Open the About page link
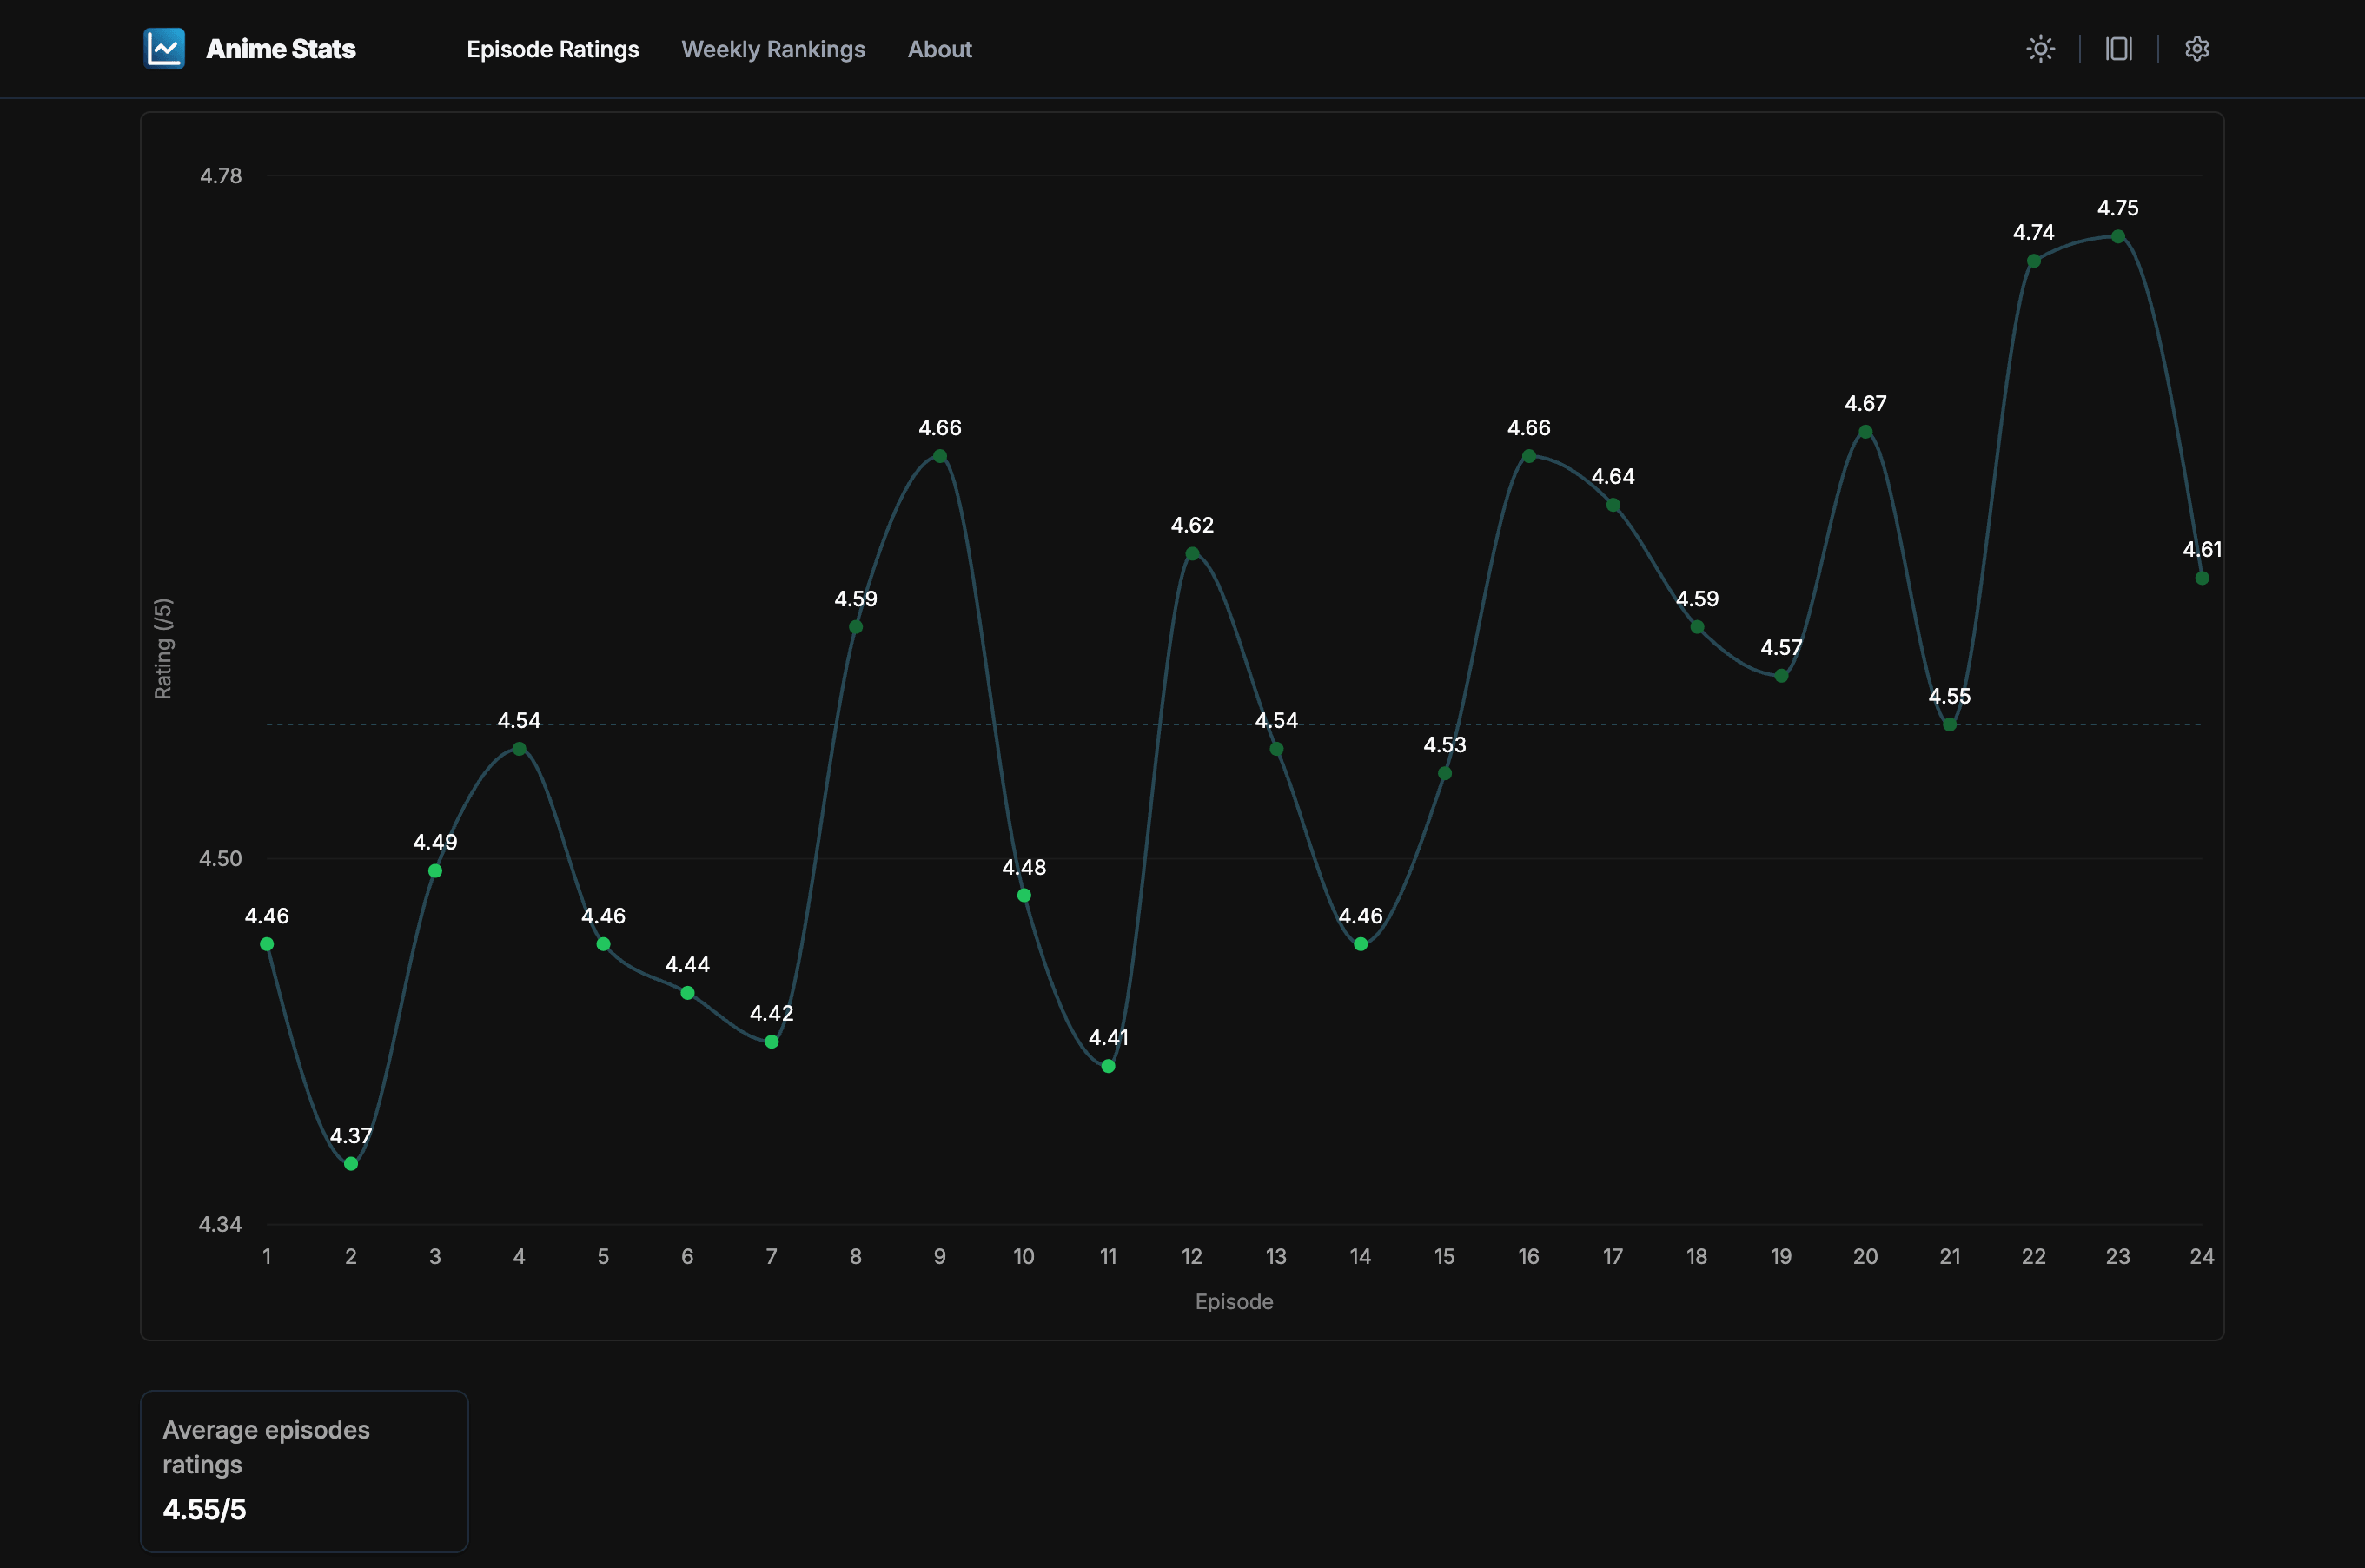 939,49
